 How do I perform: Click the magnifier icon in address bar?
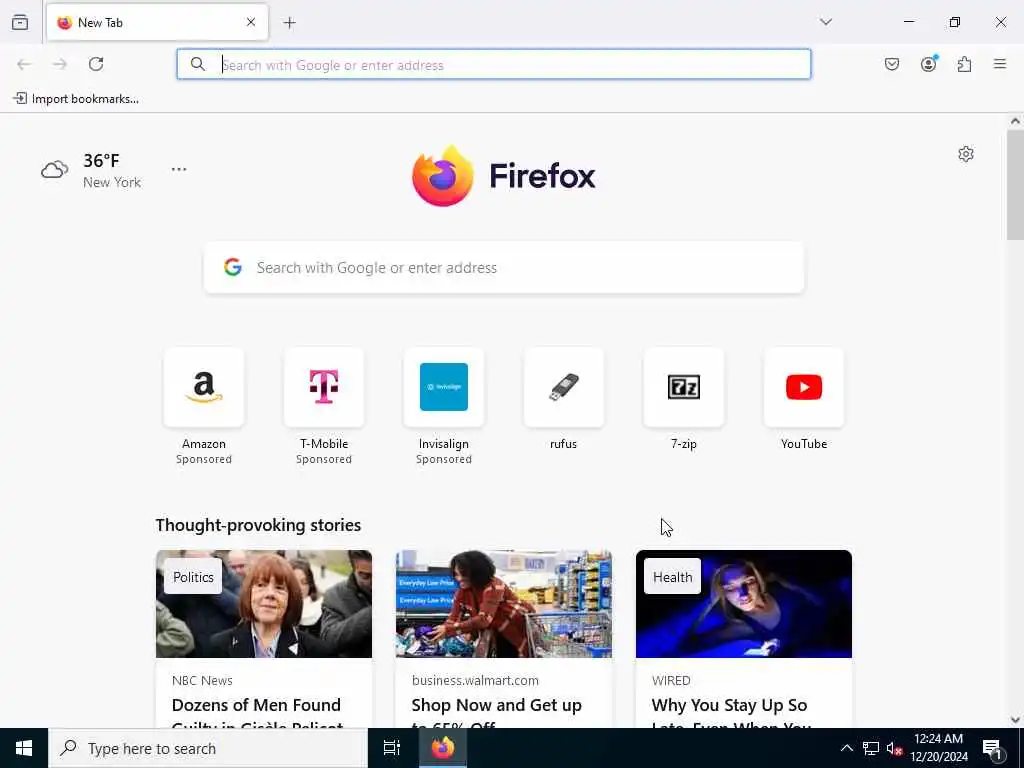point(197,64)
